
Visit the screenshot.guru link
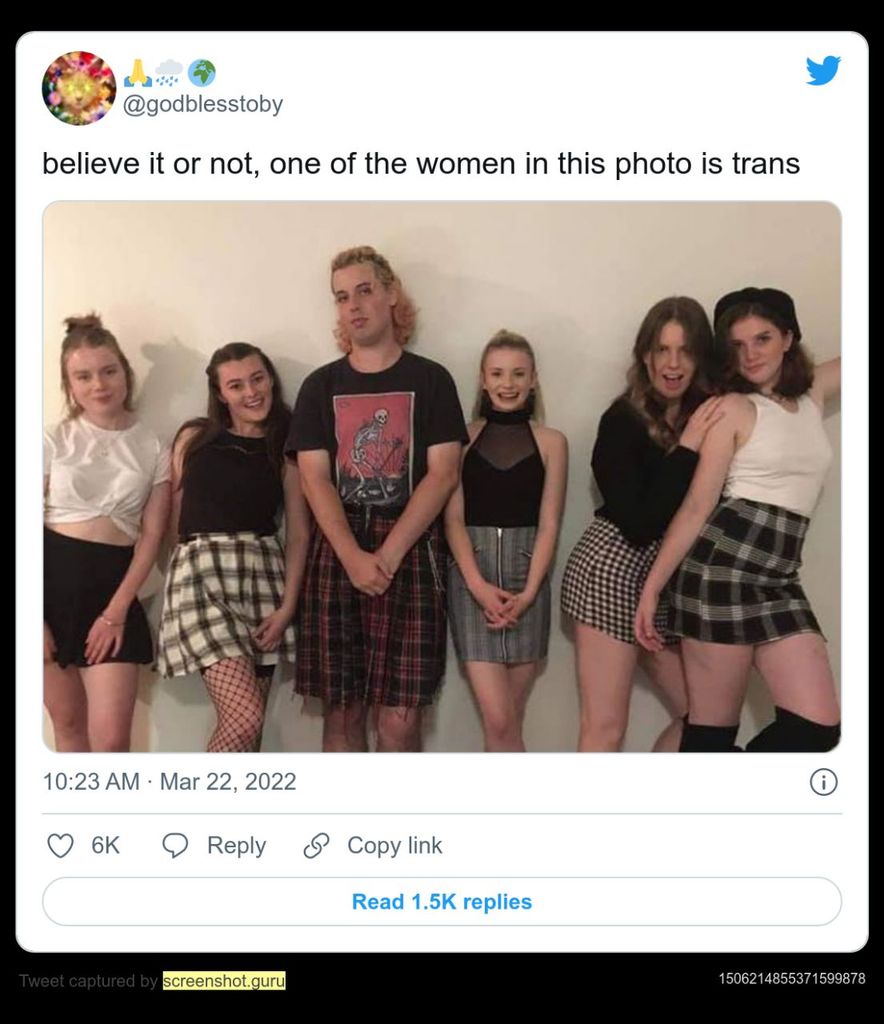pyautogui.click(x=224, y=981)
